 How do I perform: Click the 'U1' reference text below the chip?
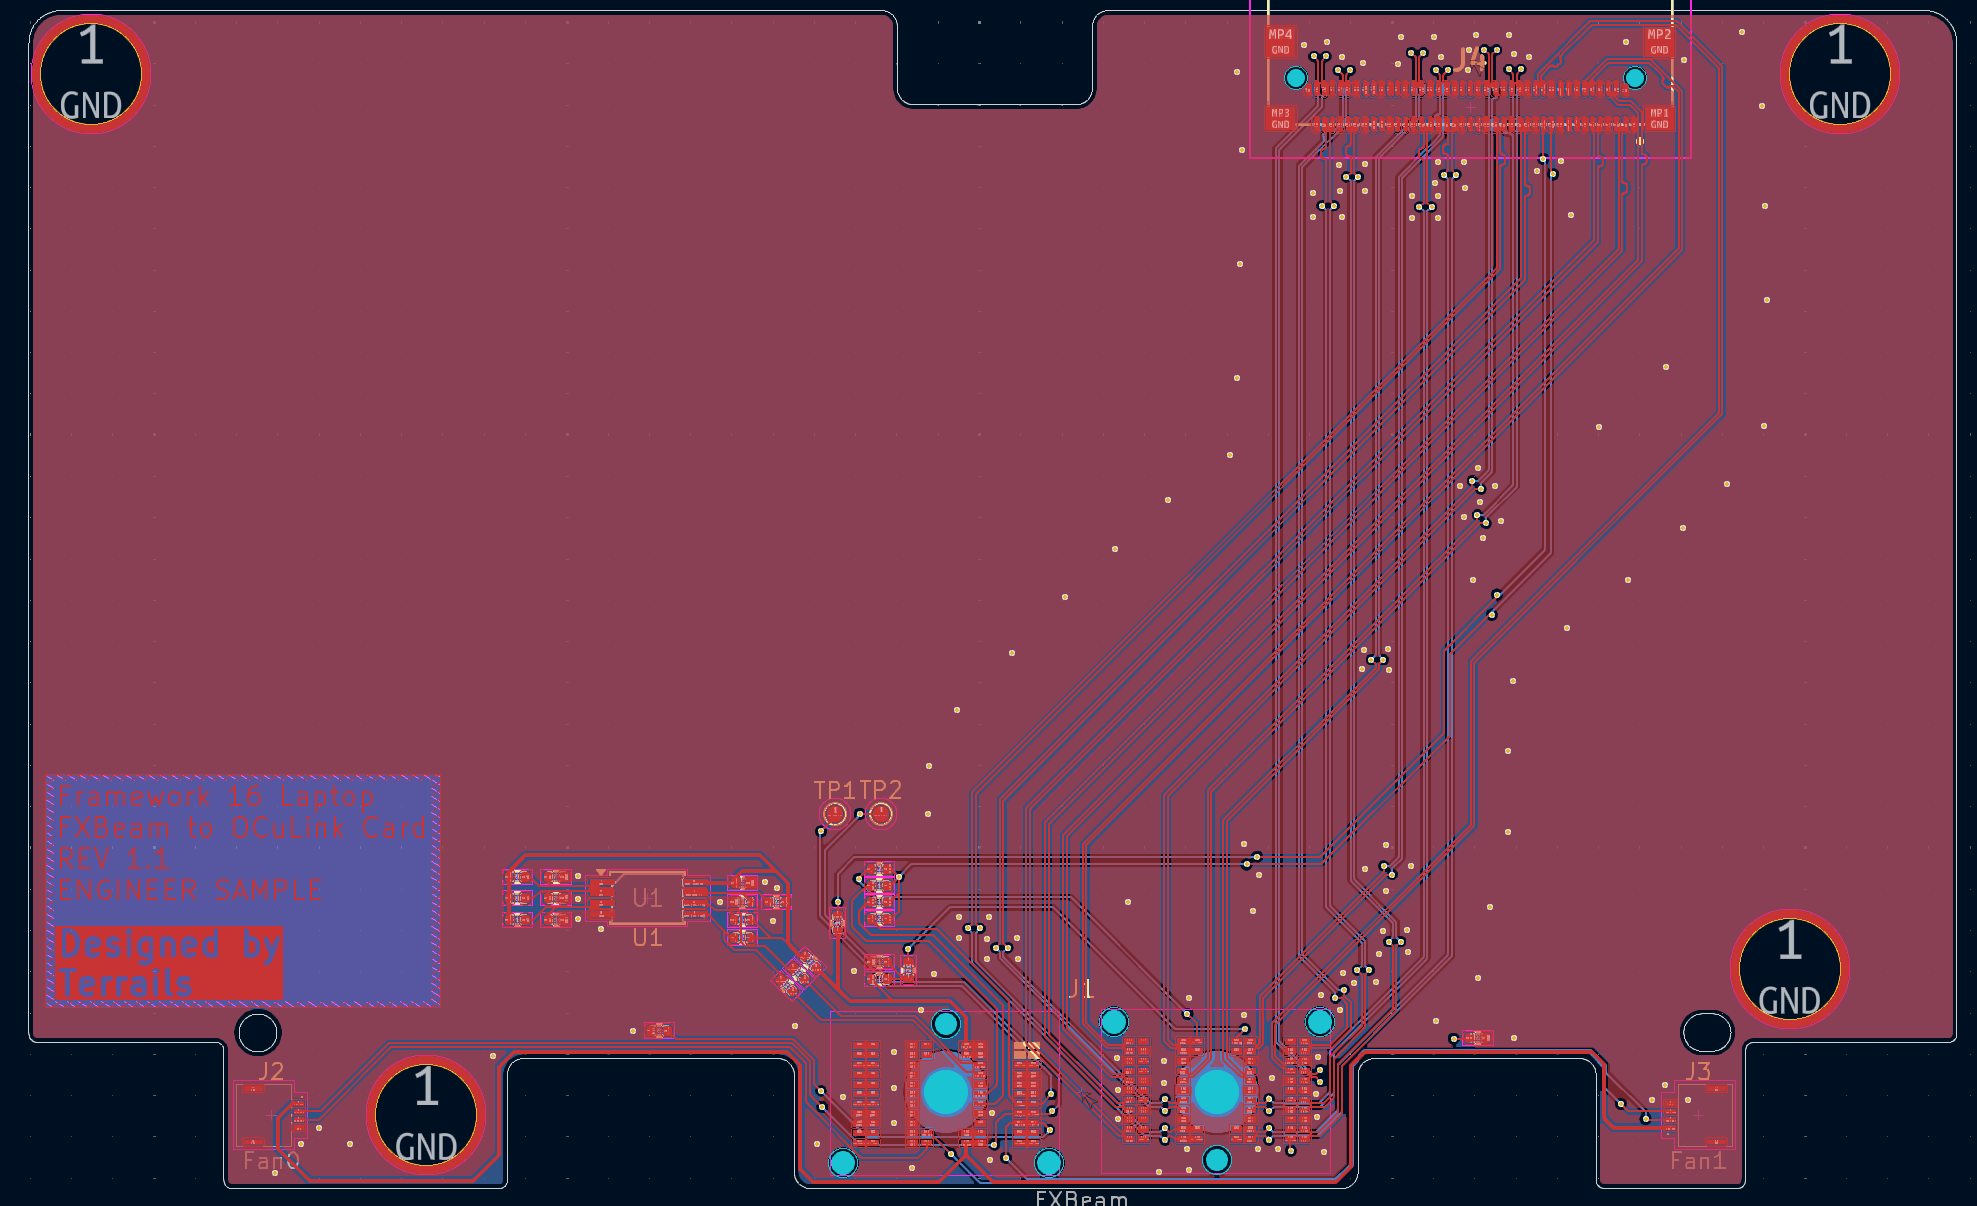coord(647,938)
